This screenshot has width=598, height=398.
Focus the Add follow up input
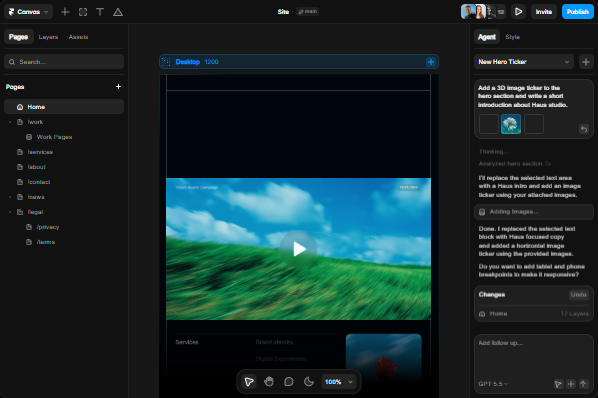pyautogui.click(x=534, y=355)
